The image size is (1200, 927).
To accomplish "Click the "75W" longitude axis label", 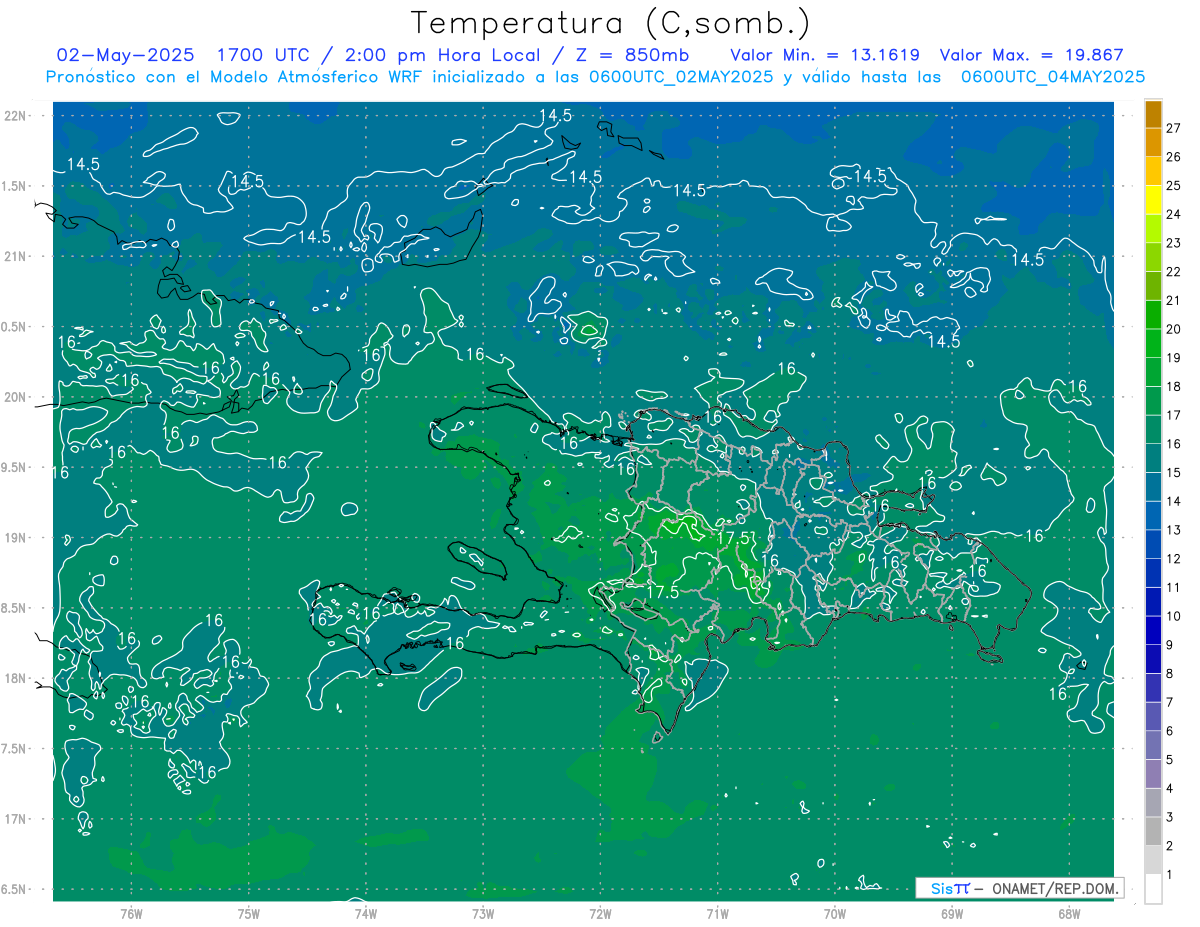I will [248, 913].
